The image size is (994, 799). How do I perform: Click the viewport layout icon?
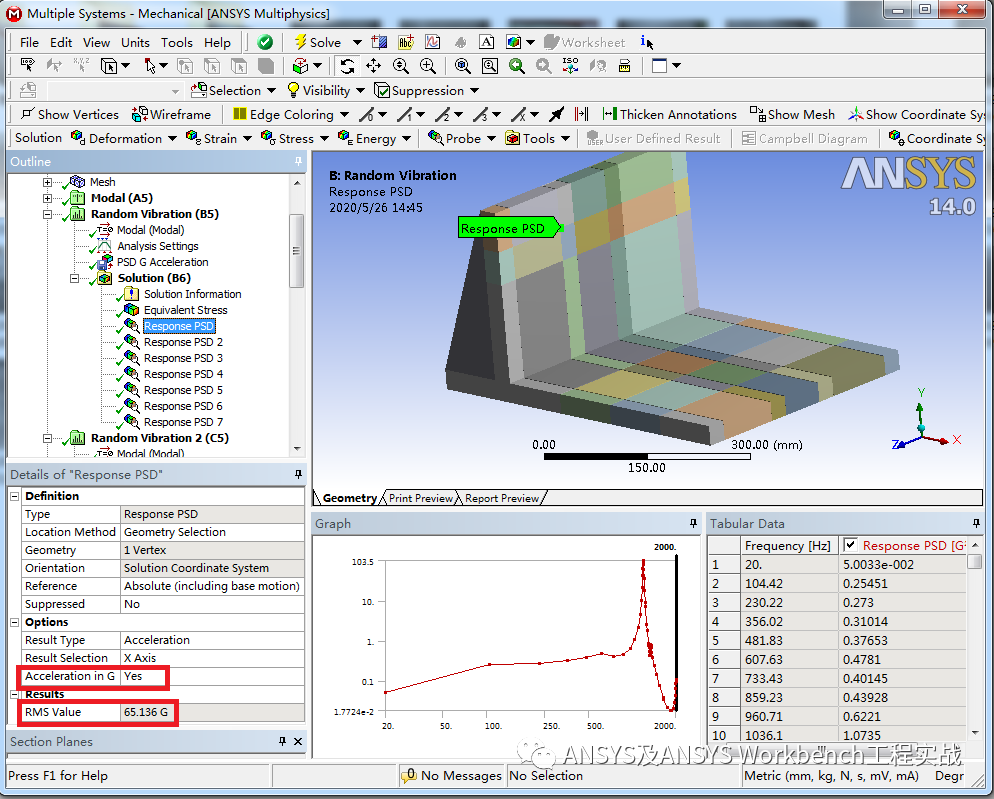pyautogui.click(x=659, y=66)
